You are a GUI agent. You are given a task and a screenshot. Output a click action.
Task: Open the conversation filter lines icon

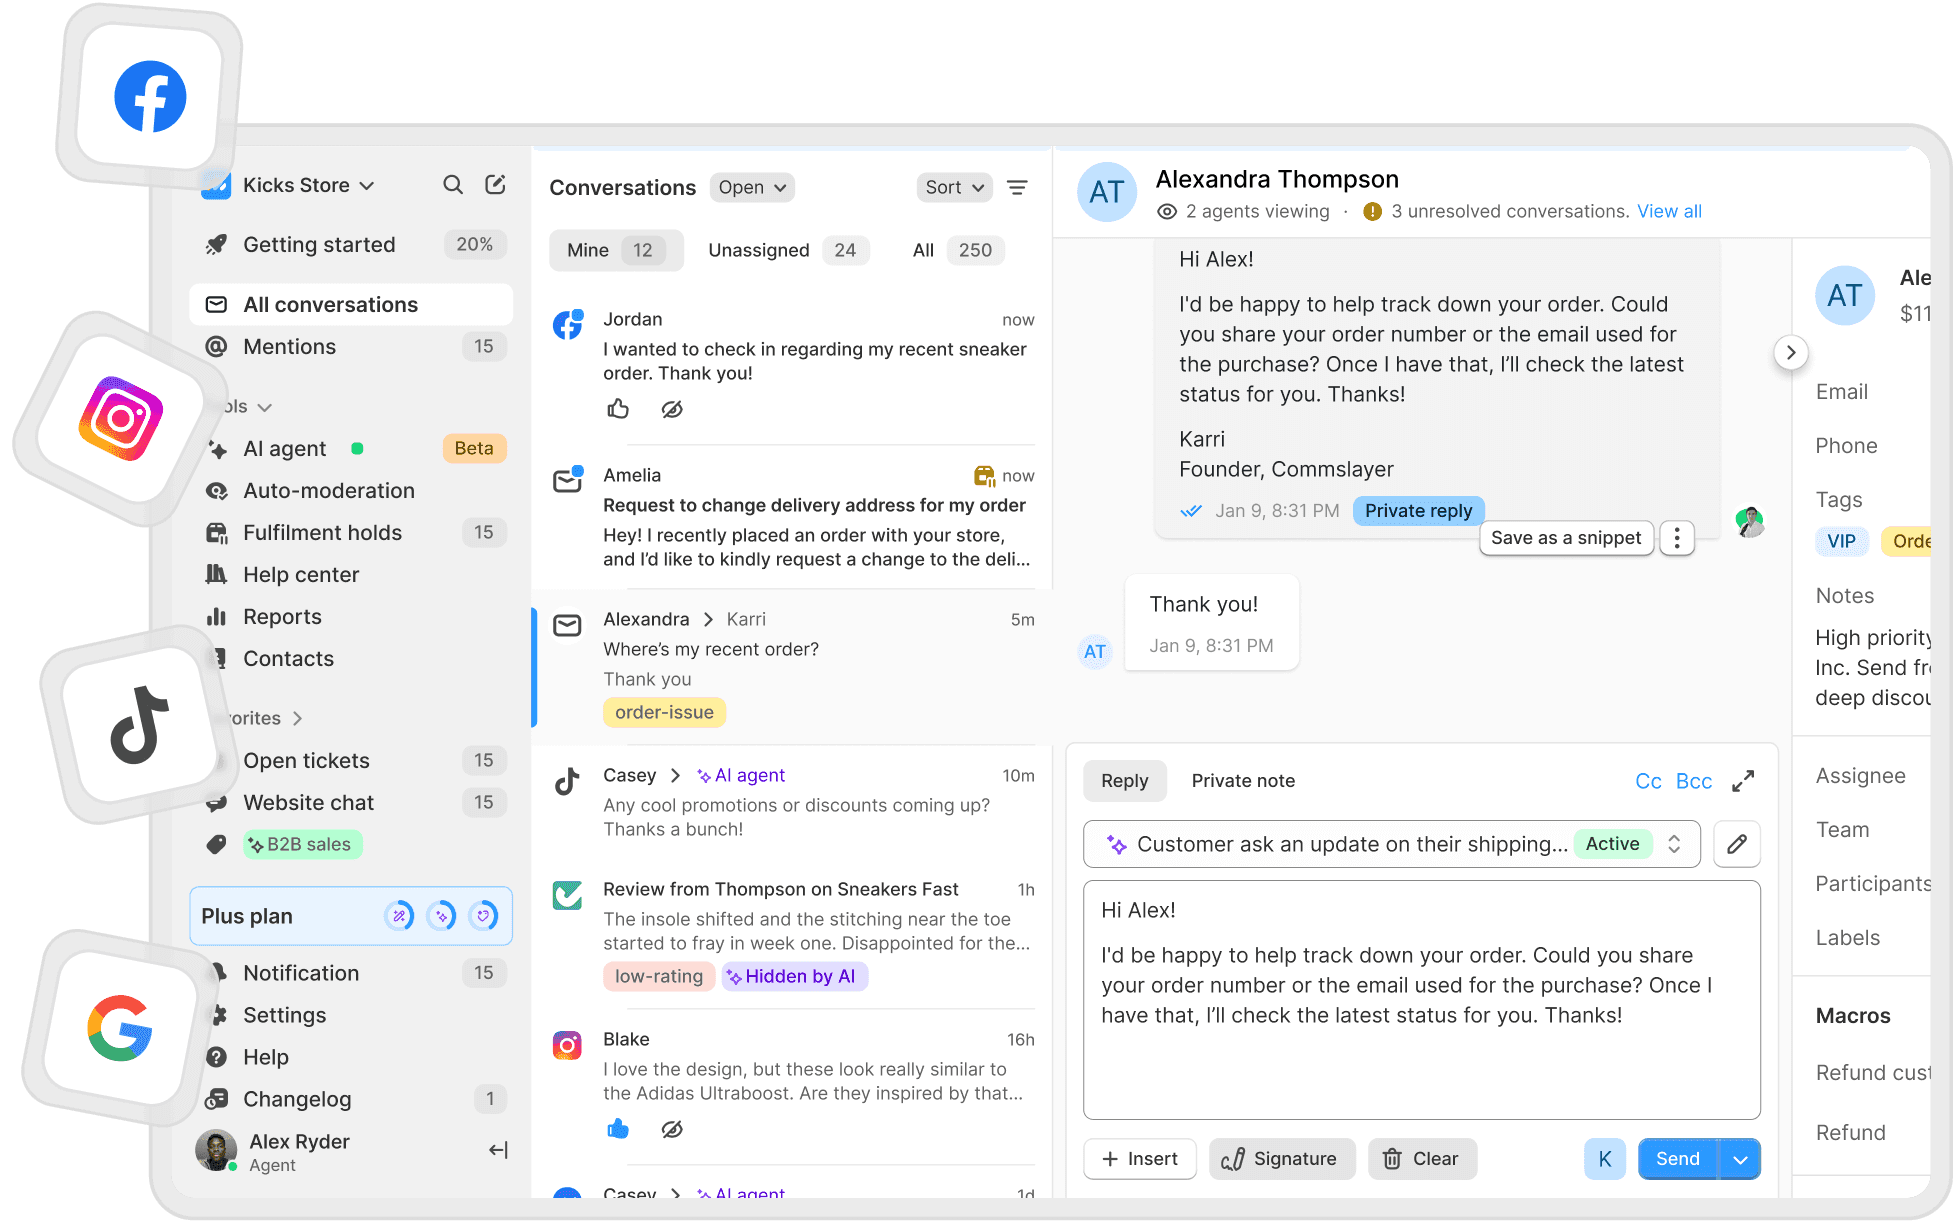coord(1017,187)
